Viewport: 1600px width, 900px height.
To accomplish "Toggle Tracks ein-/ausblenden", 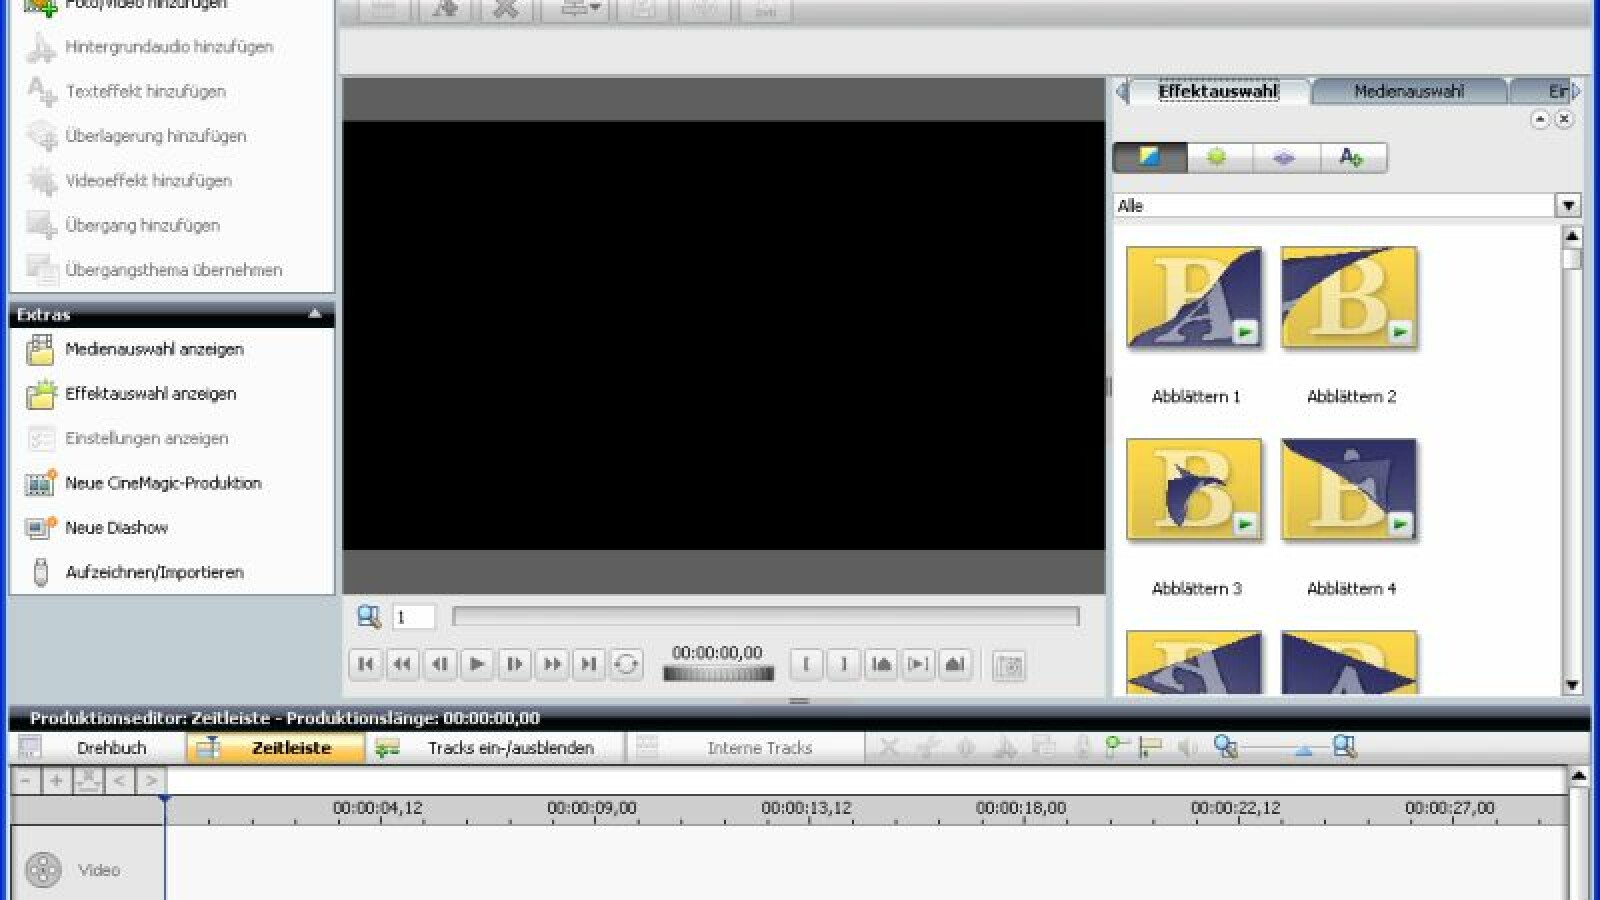I will 497,748.
